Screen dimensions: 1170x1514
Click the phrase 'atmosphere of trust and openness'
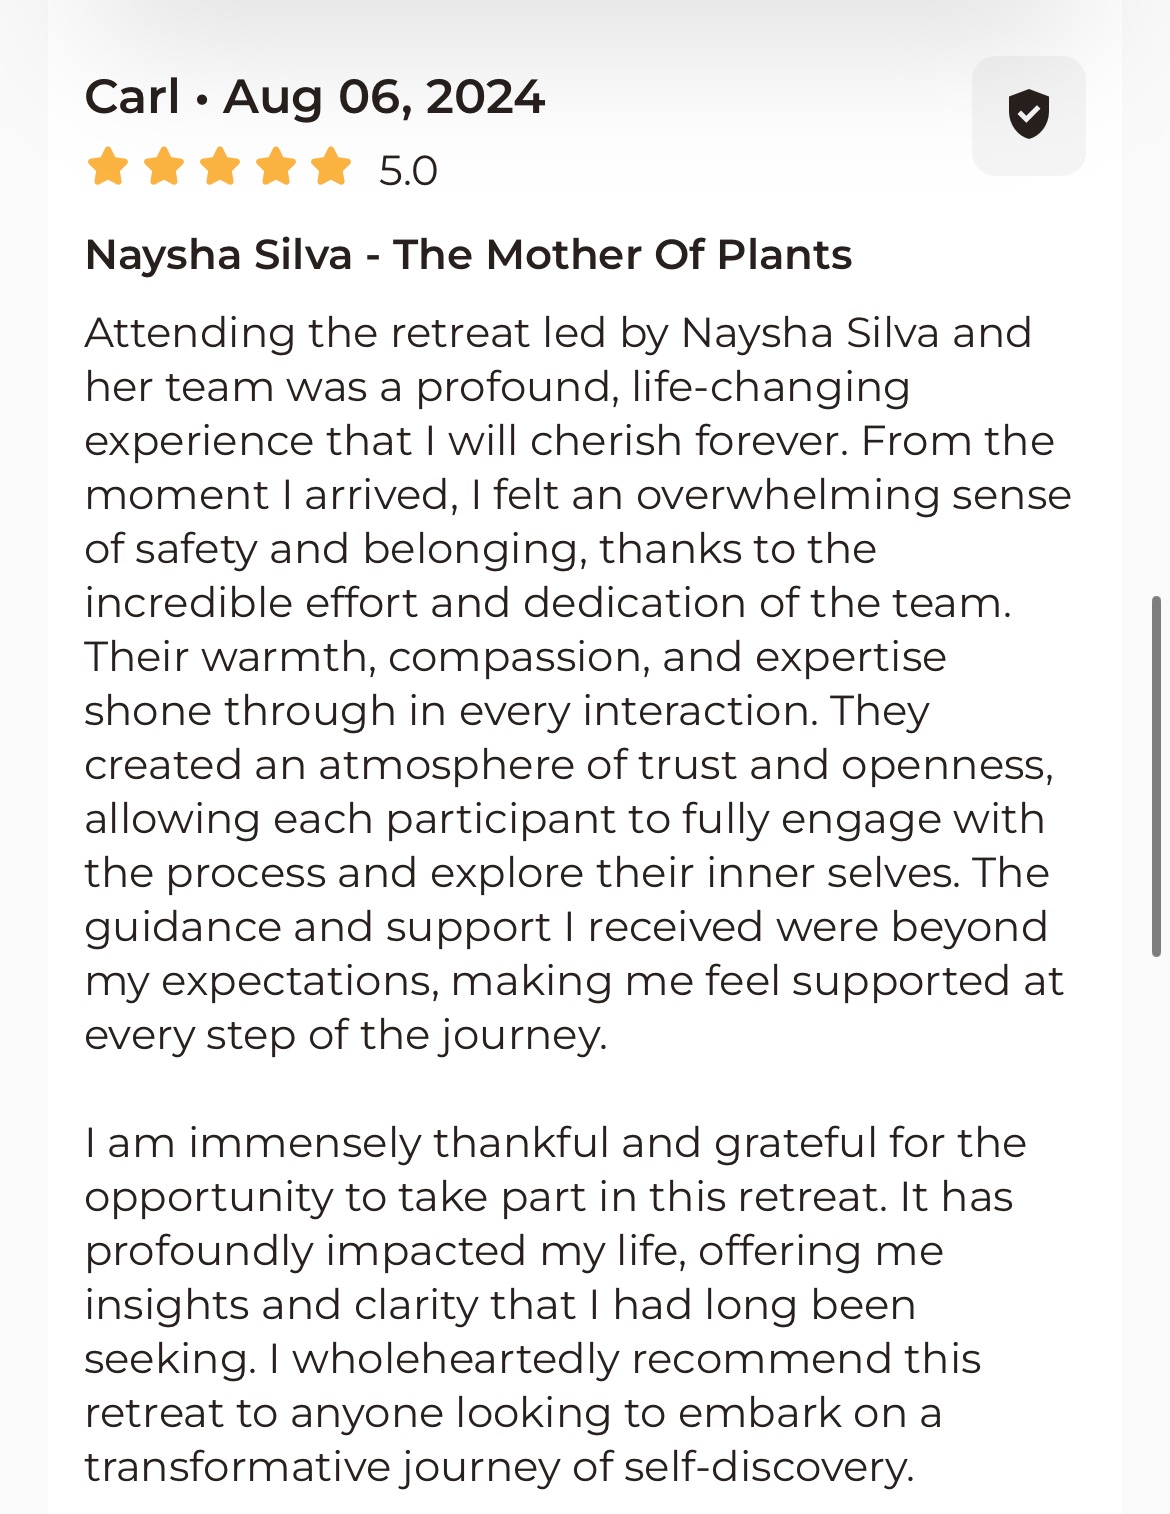click(x=684, y=765)
